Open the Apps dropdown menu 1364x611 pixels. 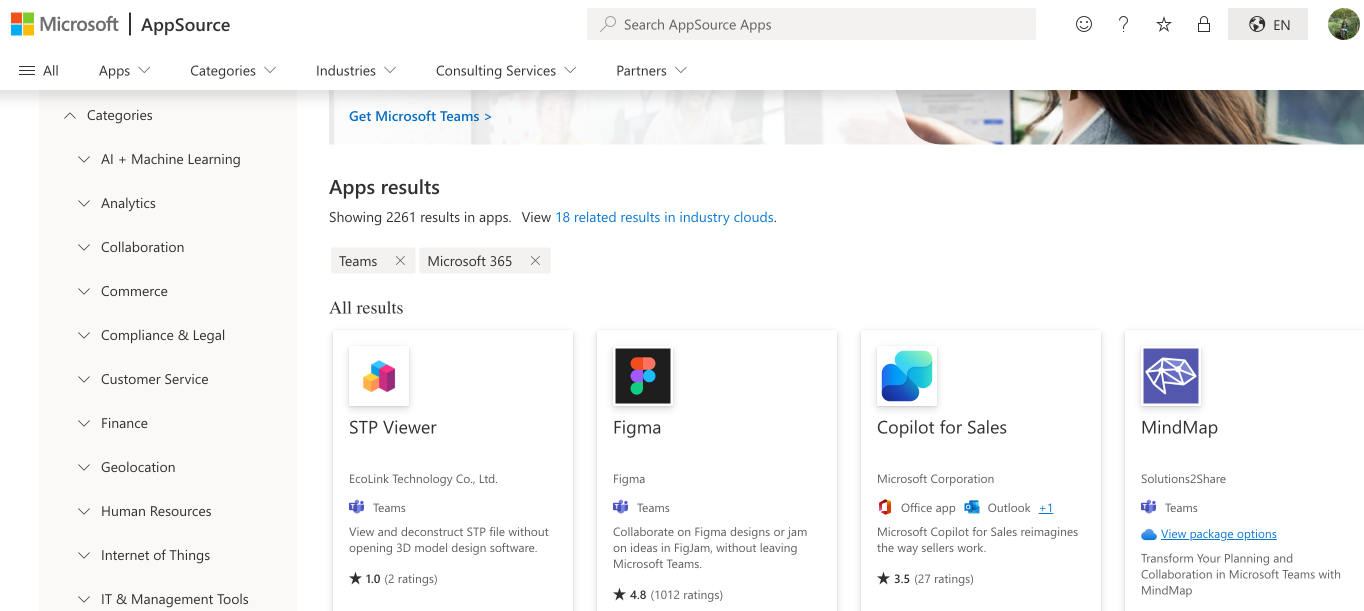[x=125, y=71]
